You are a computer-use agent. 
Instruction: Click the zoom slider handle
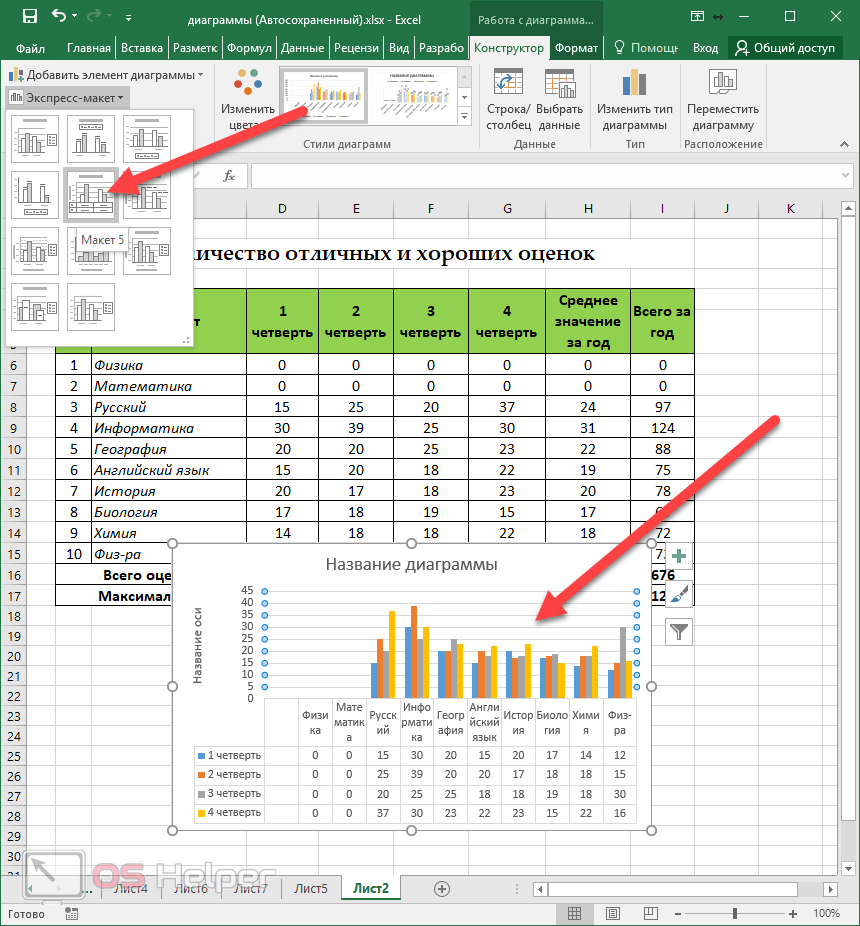coord(735,914)
